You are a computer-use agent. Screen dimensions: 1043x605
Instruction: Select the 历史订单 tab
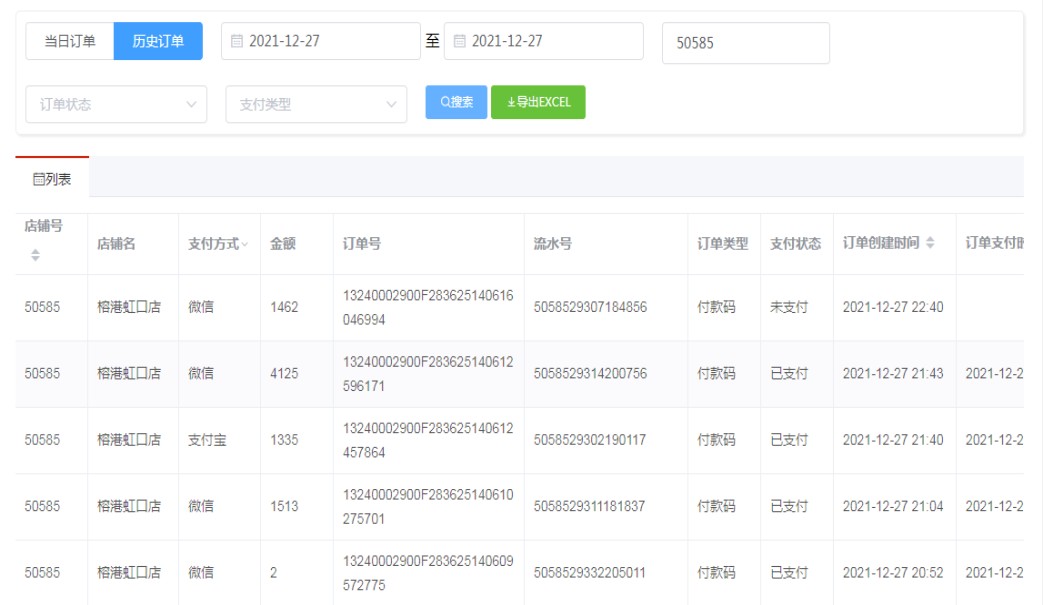click(158, 41)
